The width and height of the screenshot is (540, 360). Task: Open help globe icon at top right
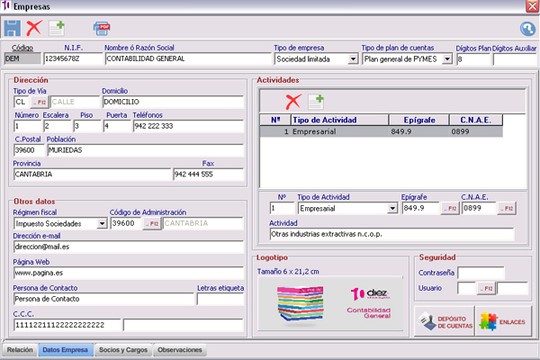pyautogui.click(x=527, y=29)
